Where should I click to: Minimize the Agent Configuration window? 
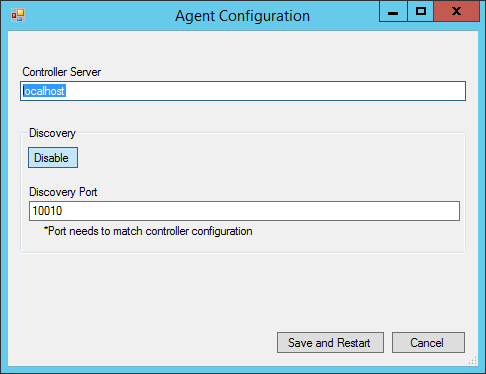pyautogui.click(x=393, y=12)
